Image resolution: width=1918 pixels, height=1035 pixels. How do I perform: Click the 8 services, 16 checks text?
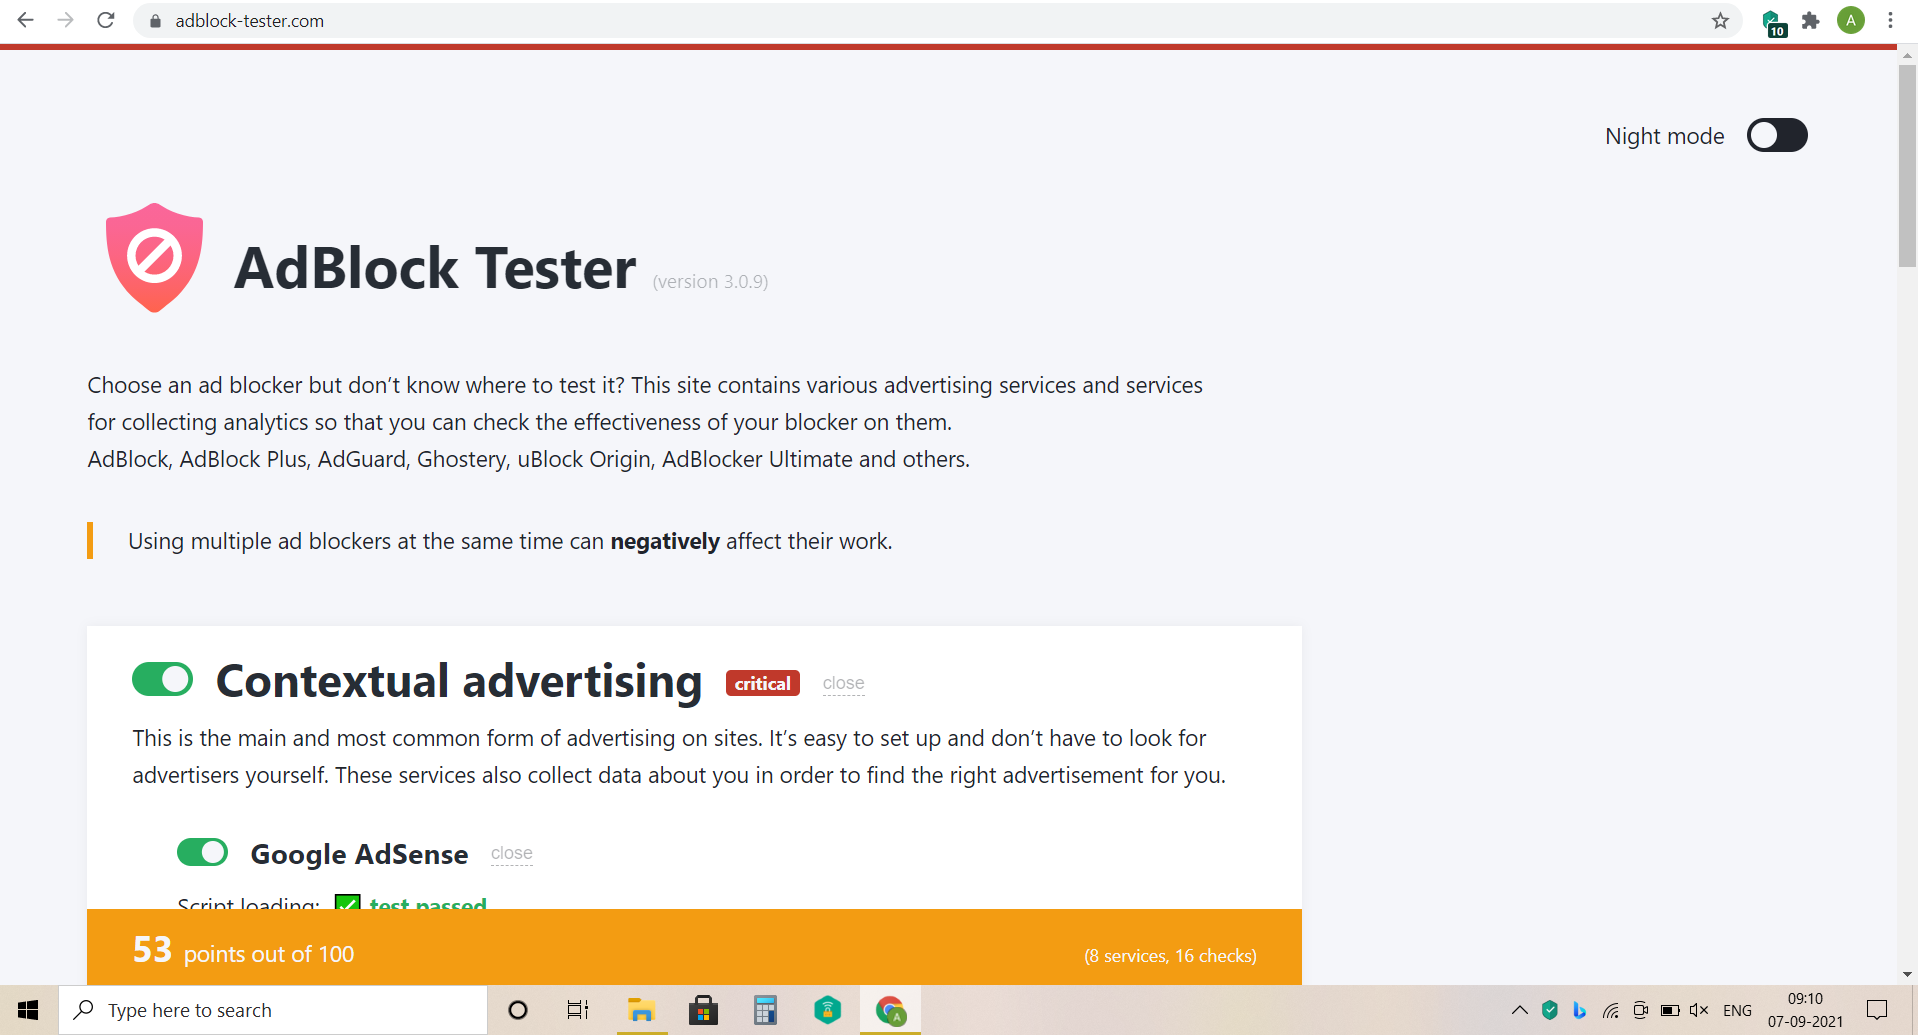click(1170, 956)
